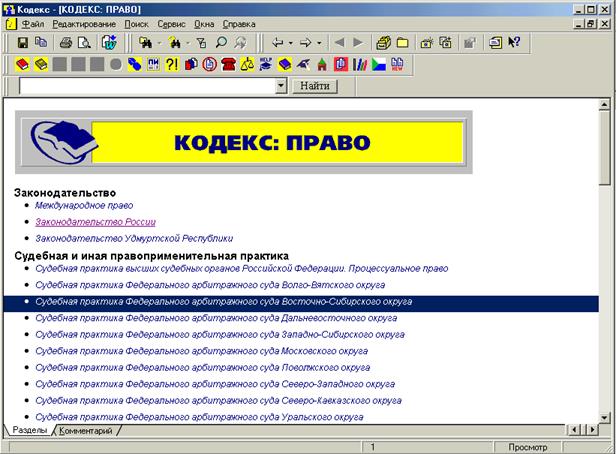Switch to the Комментарий tab
This screenshot has width=616, height=454.
(x=85, y=431)
